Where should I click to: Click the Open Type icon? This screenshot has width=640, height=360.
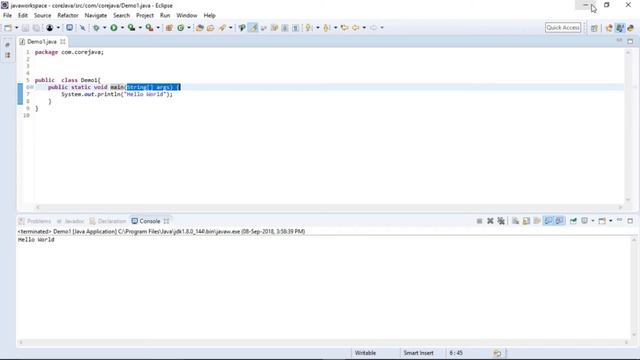point(200,28)
